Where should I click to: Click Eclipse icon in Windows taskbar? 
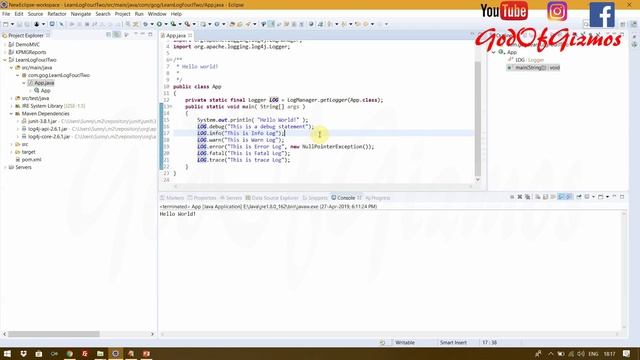coord(116,354)
